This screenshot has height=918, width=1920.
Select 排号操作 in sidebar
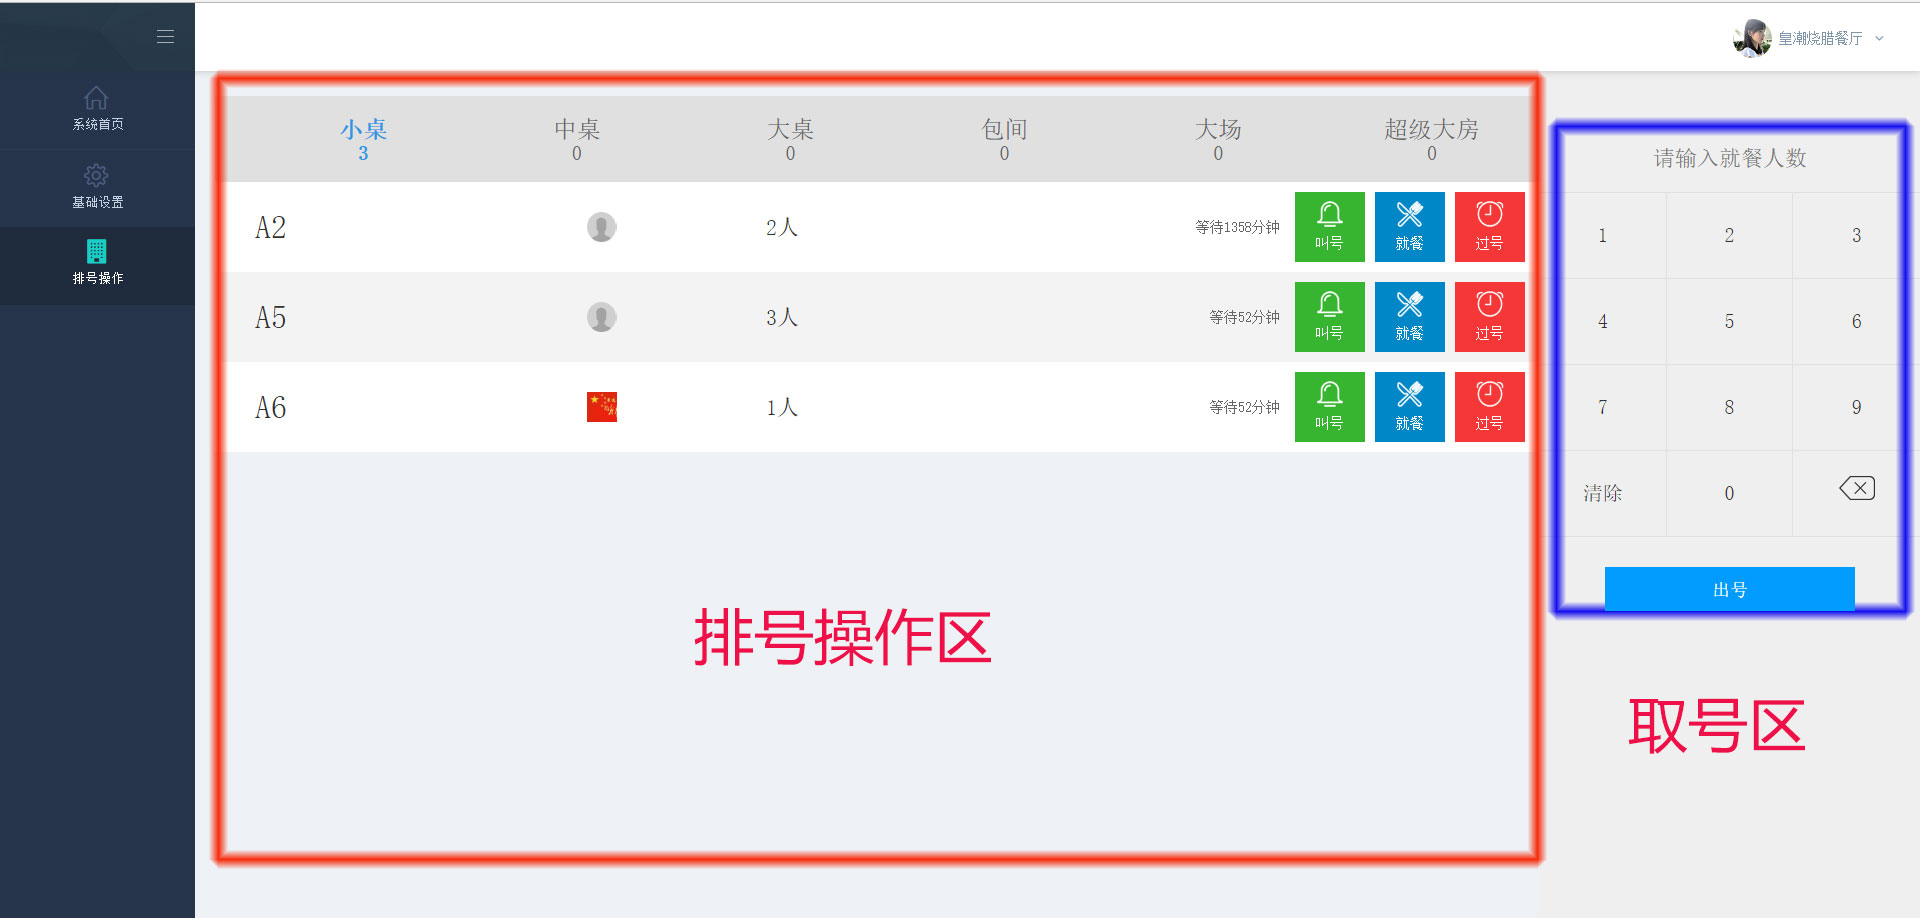click(97, 264)
